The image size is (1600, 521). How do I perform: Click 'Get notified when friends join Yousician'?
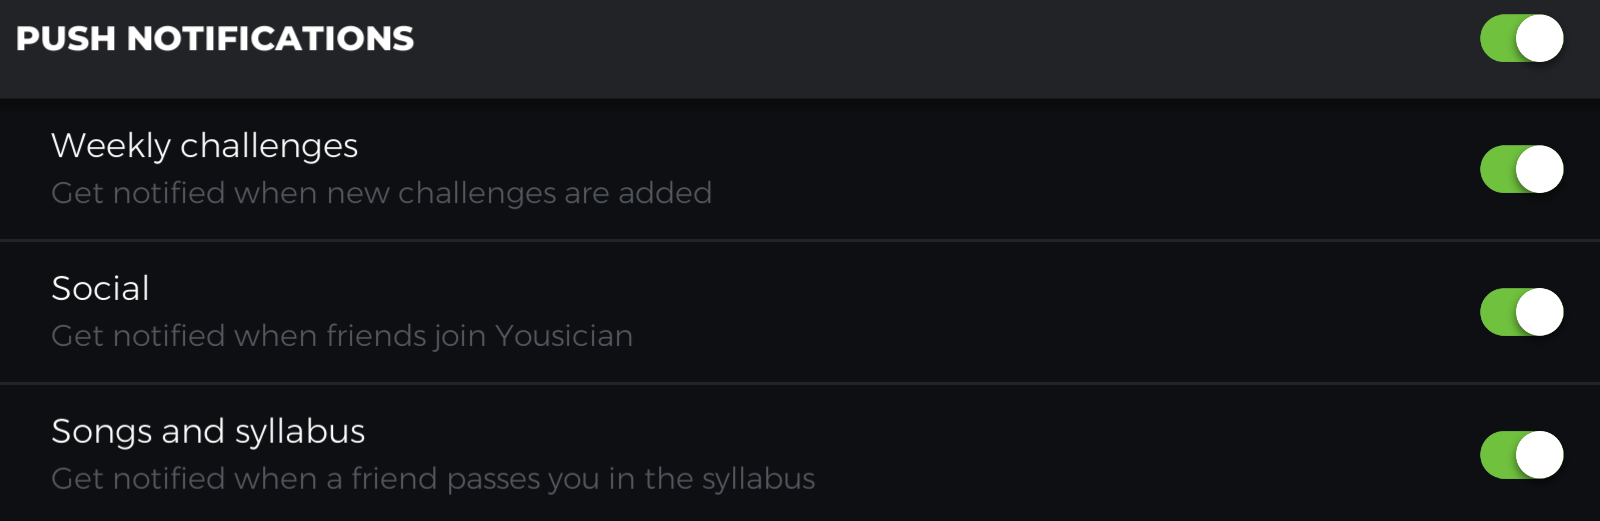point(342,336)
